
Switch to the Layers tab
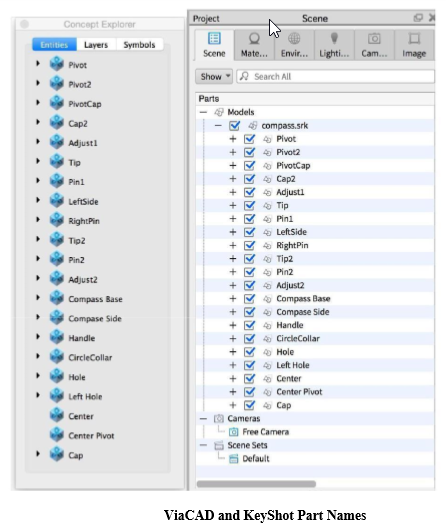click(x=96, y=45)
